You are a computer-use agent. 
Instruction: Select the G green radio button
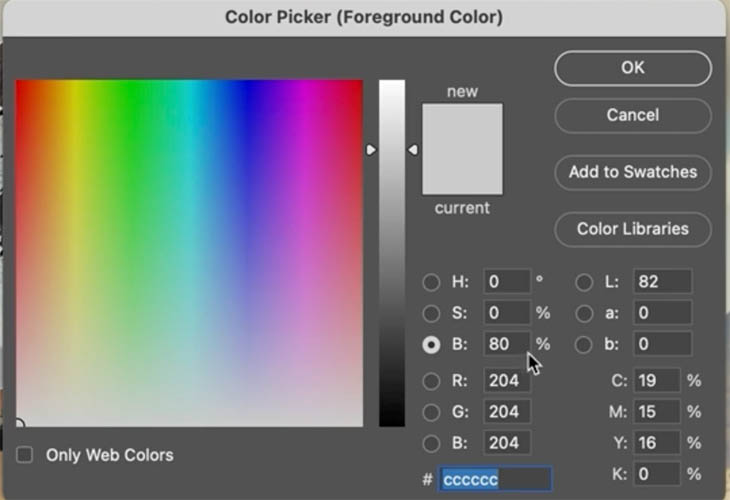point(431,412)
